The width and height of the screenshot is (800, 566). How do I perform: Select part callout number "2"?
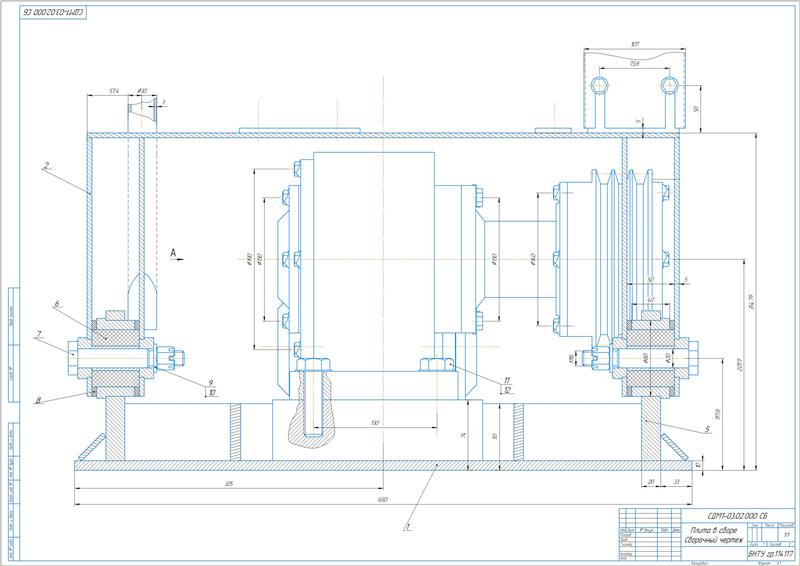[46, 165]
